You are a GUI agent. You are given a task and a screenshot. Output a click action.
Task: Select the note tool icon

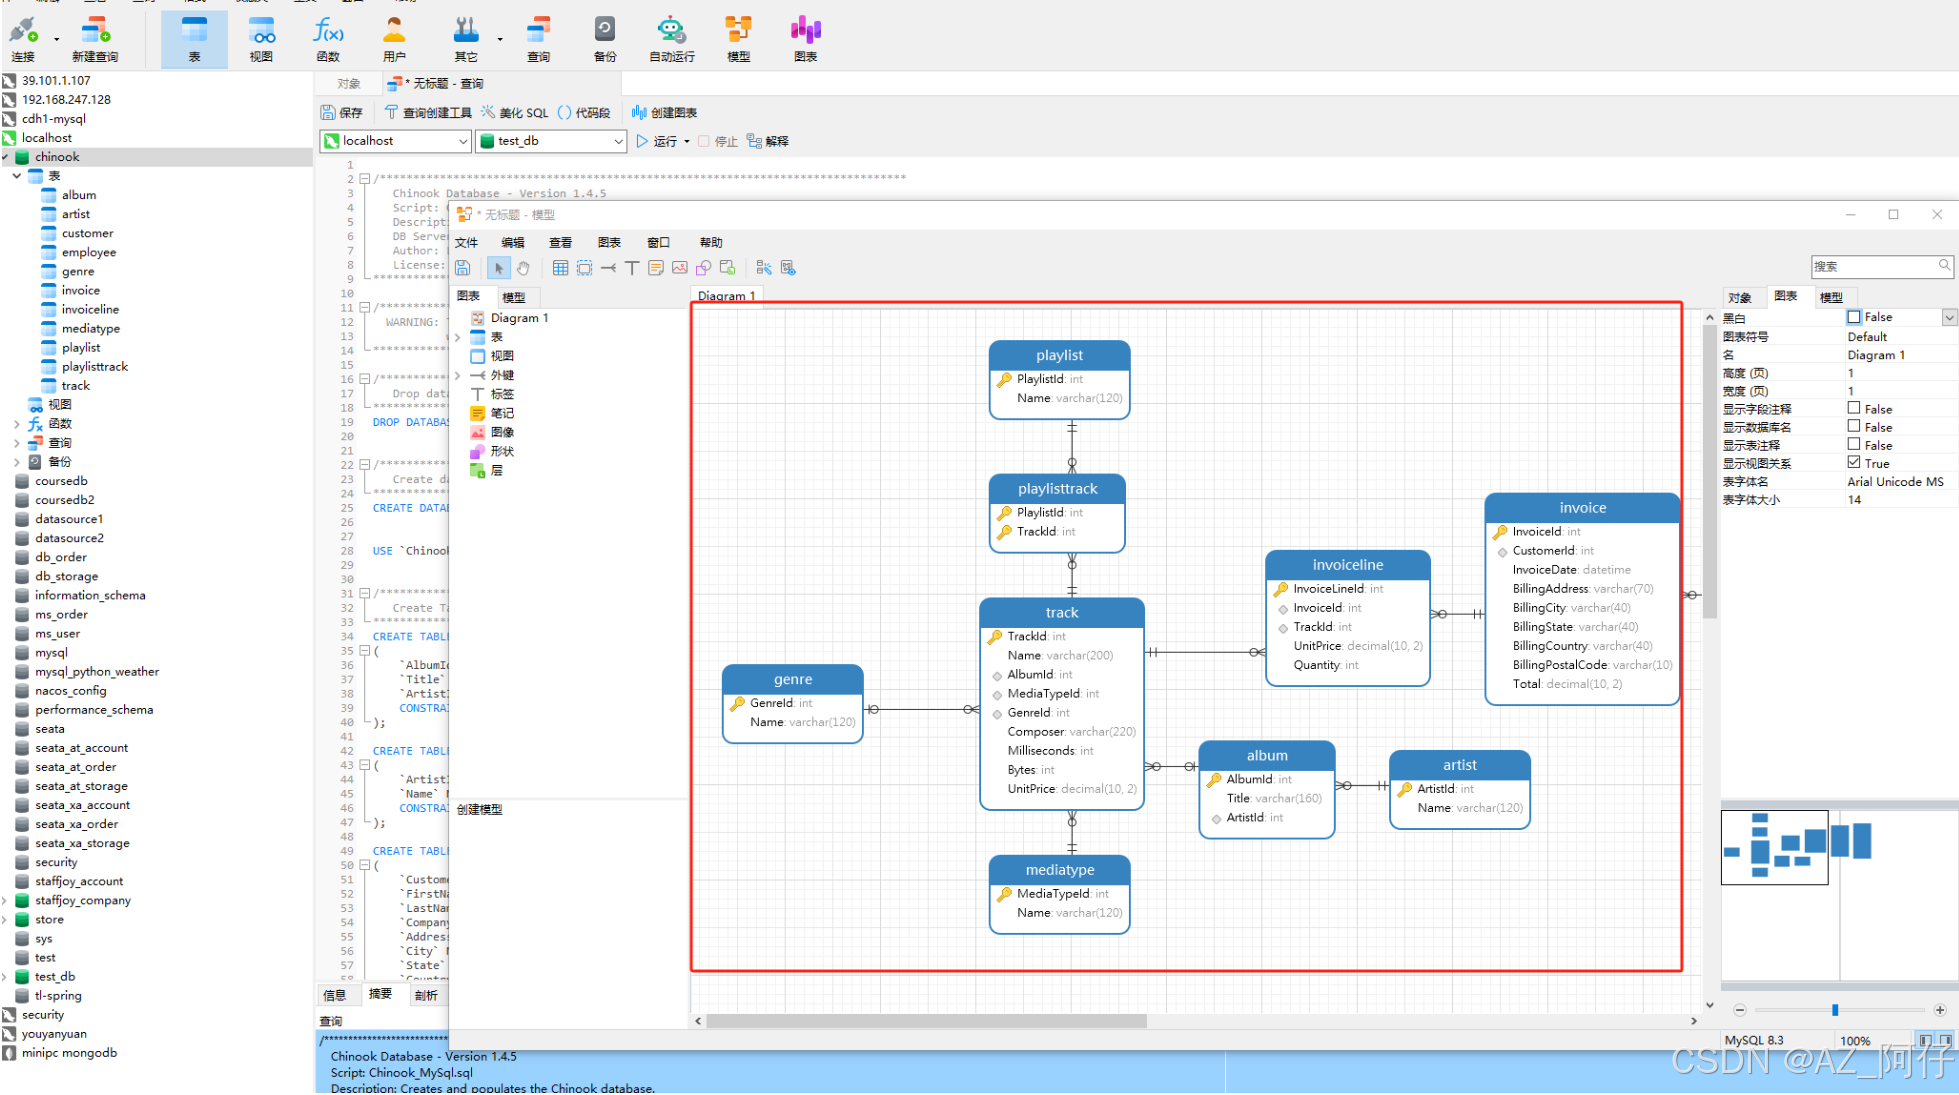pyautogui.click(x=656, y=268)
